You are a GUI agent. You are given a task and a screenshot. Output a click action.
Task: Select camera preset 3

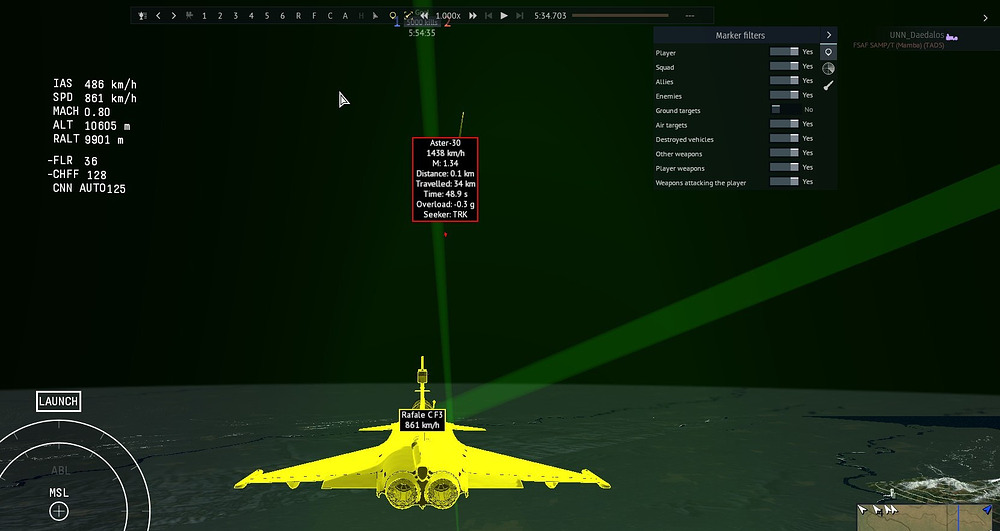click(x=235, y=16)
